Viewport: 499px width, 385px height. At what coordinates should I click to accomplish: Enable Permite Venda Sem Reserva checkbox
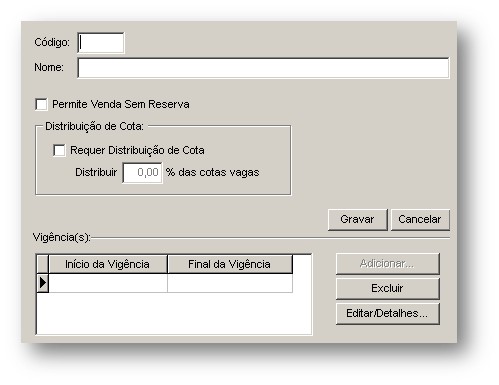[x=41, y=104]
